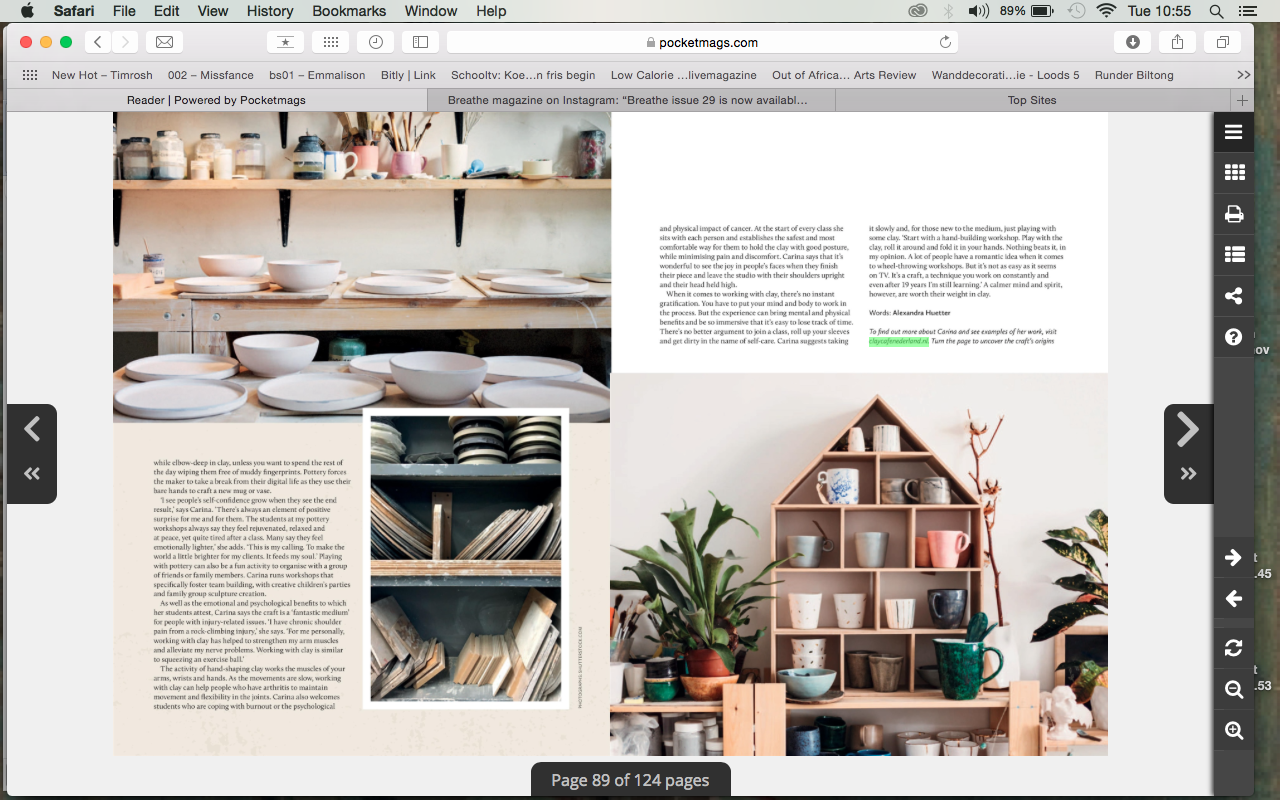This screenshot has width=1280, height=800.
Task: Open bs01 – Emmalison bookmark
Action: 317,75
